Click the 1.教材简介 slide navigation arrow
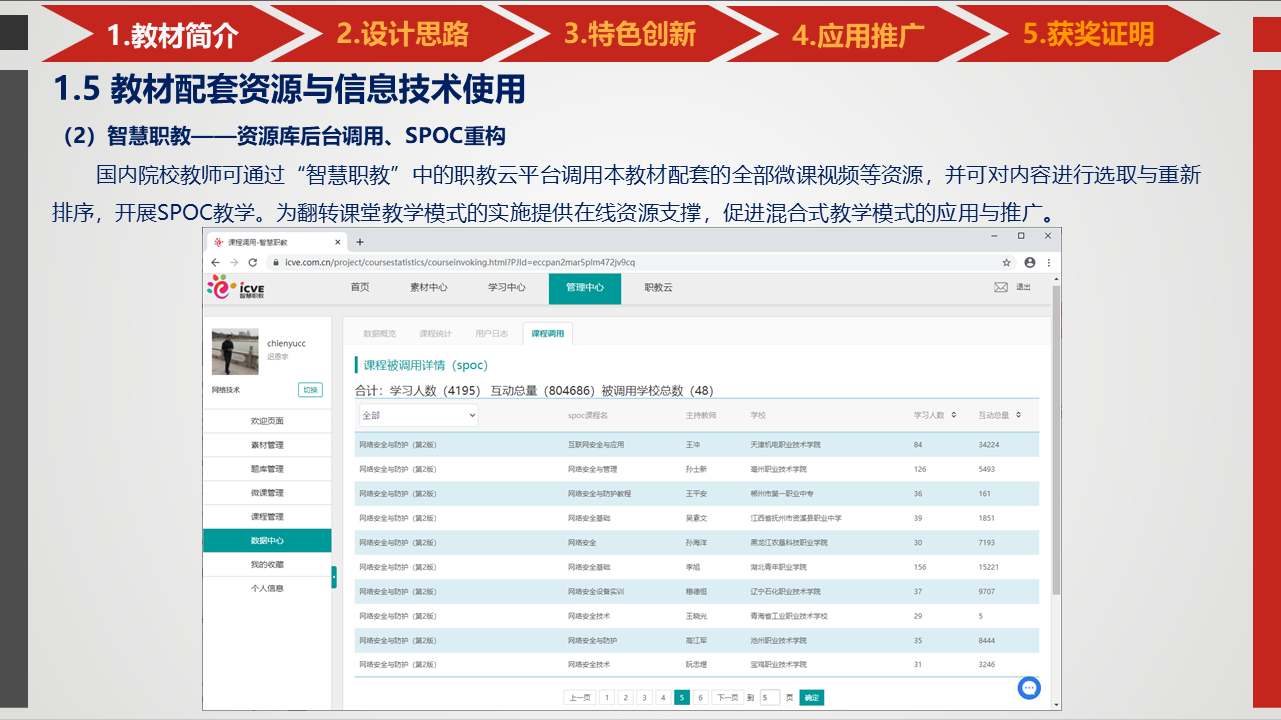Viewport: 1281px width, 720px height. [x=173, y=34]
